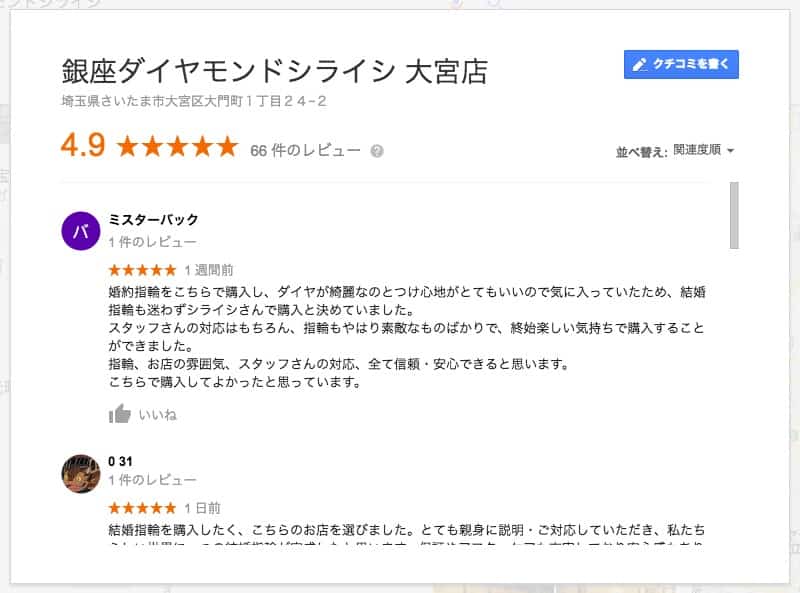
Task: Click the いいね like label
Action: tap(158, 415)
